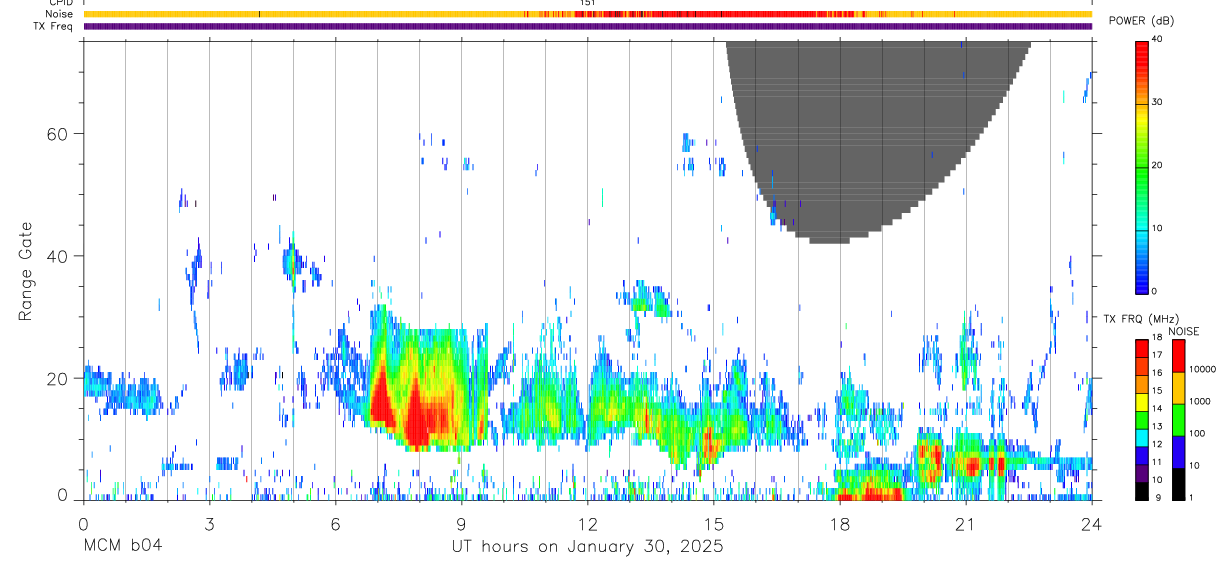
Task: Click the POWER (dB) color bar
Action: 1142,166
